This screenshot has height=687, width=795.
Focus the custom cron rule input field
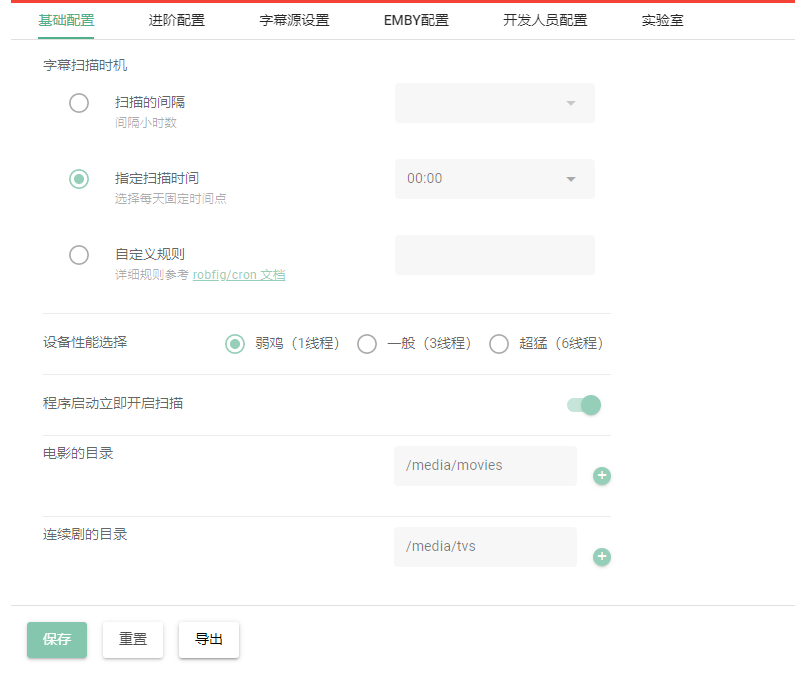coord(495,255)
